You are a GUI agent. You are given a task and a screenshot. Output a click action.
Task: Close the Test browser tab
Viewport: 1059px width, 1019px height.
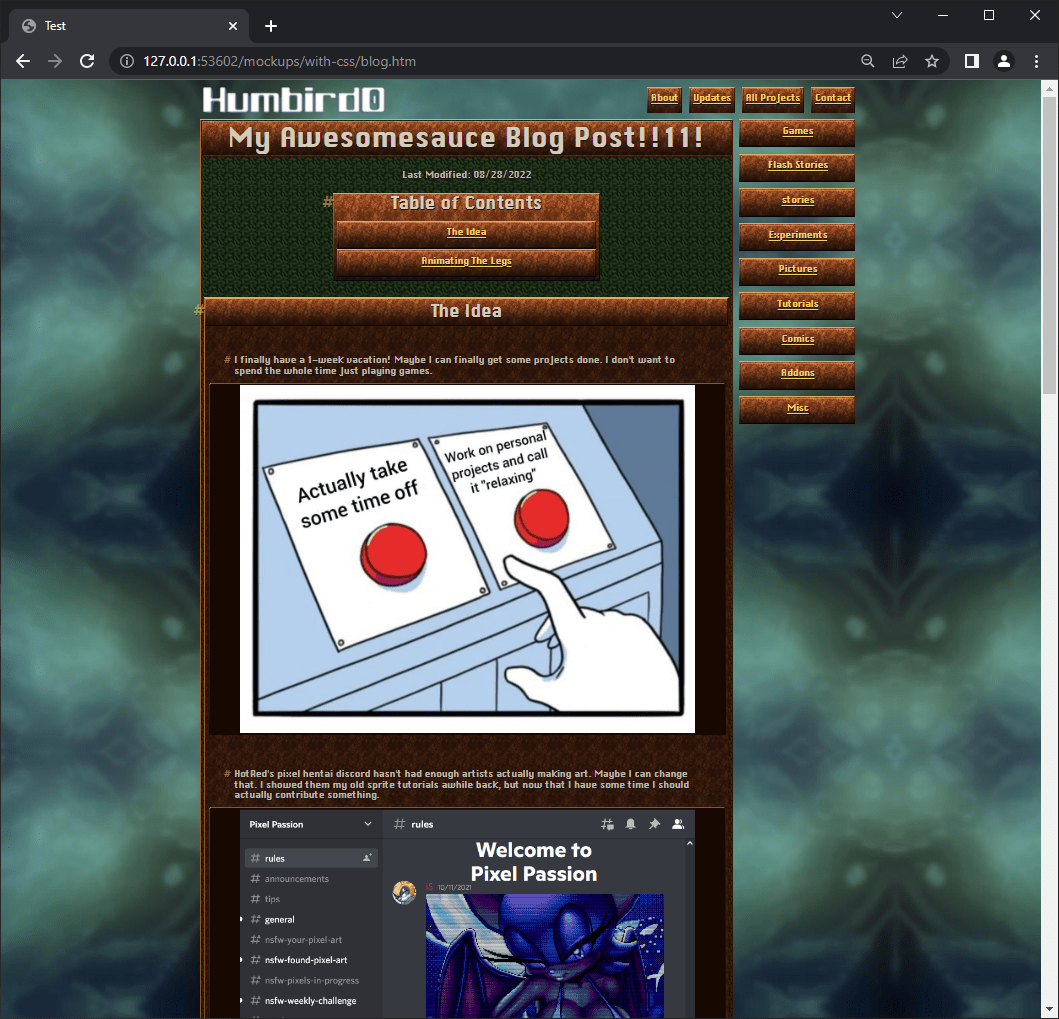click(x=233, y=26)
